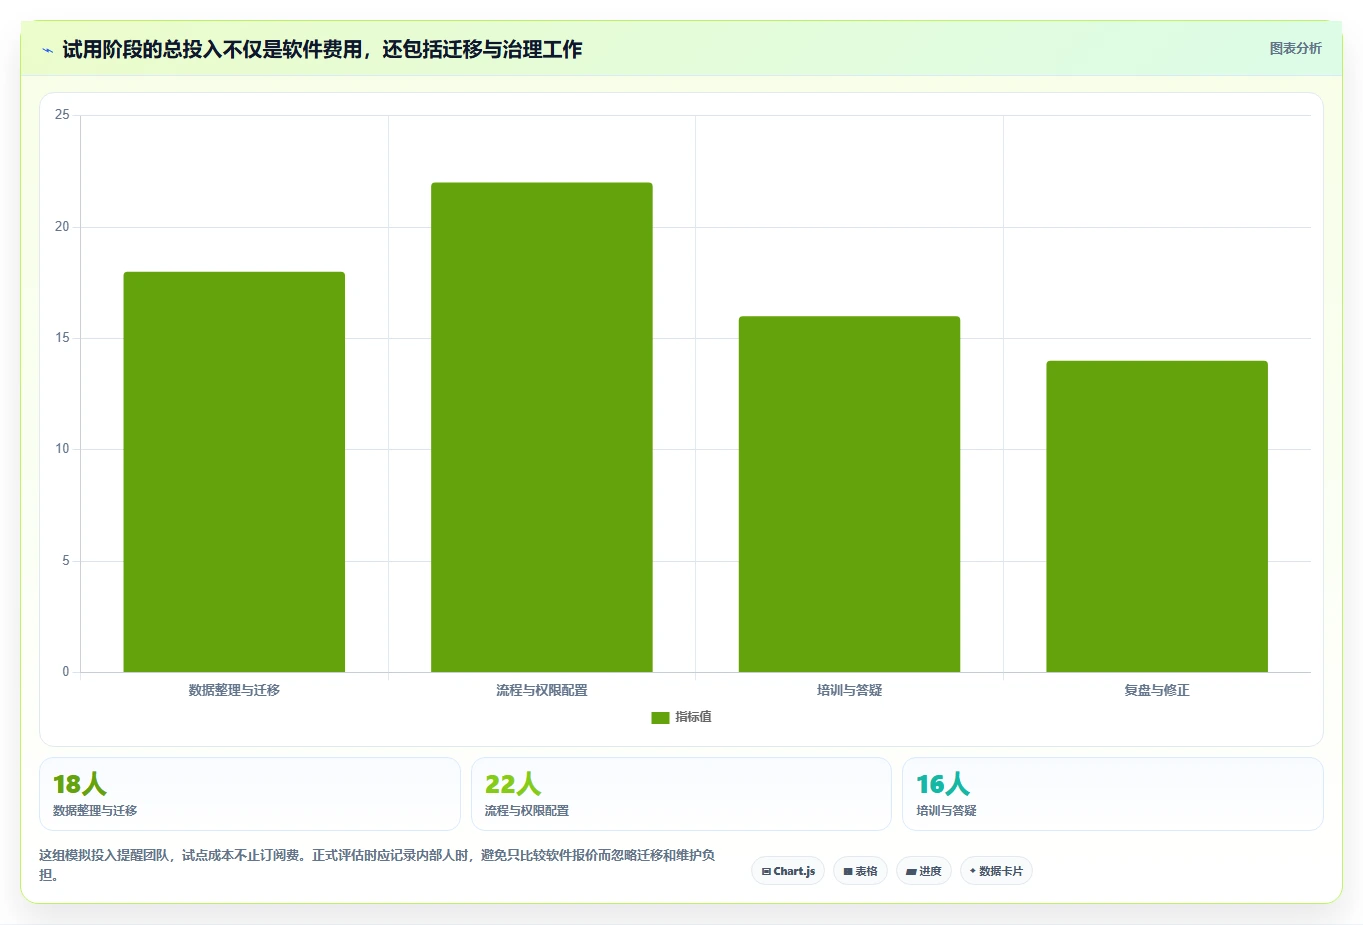Viewport: 1363px width, 925px height.
Task: Click the 指标值 legend text
Action: pos(693,717)
